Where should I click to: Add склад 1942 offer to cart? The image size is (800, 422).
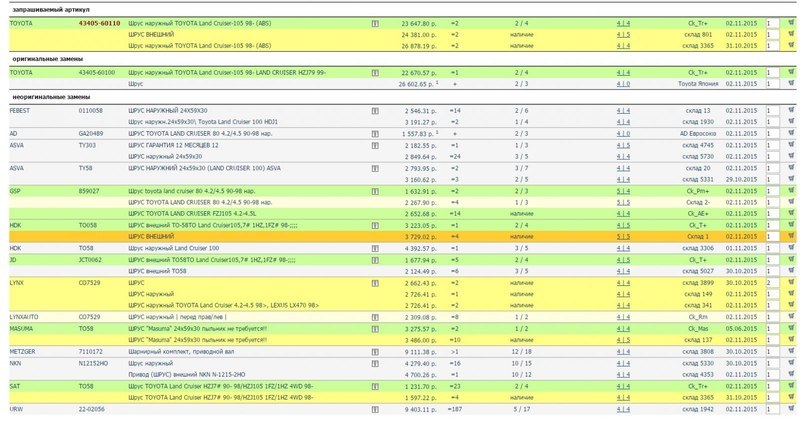(791, 409)
